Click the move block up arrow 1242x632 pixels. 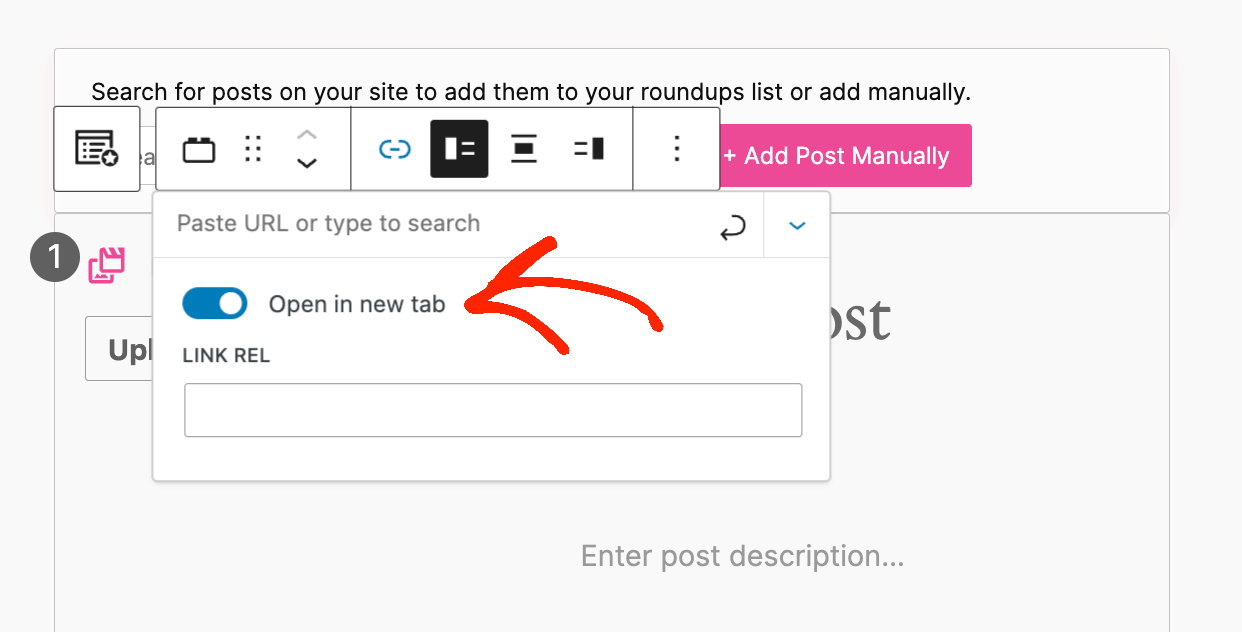(x=306, y=135)
